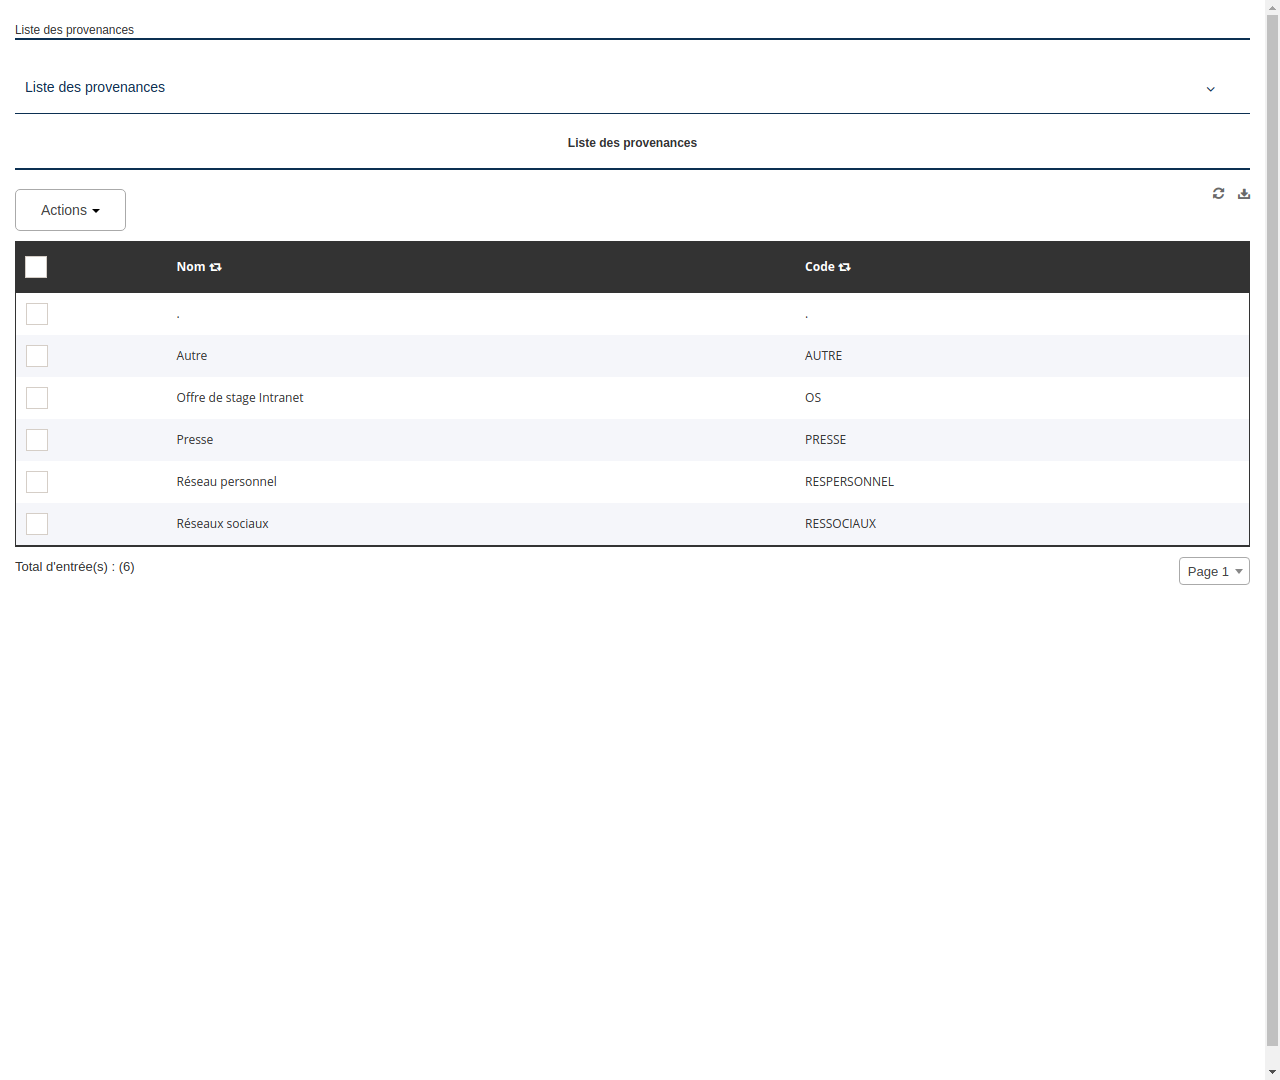Click the caret on the Actions button

[98, 210]
